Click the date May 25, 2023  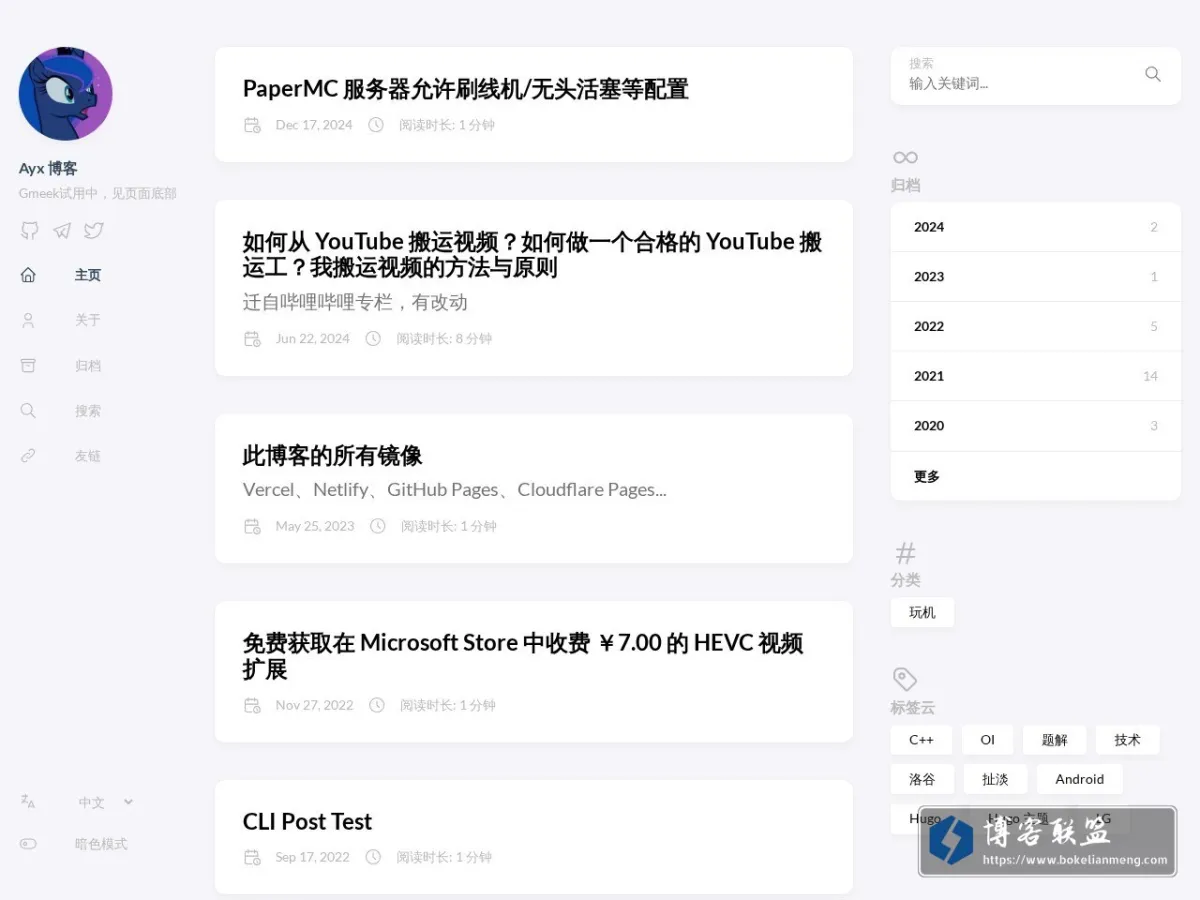(315, 526)
